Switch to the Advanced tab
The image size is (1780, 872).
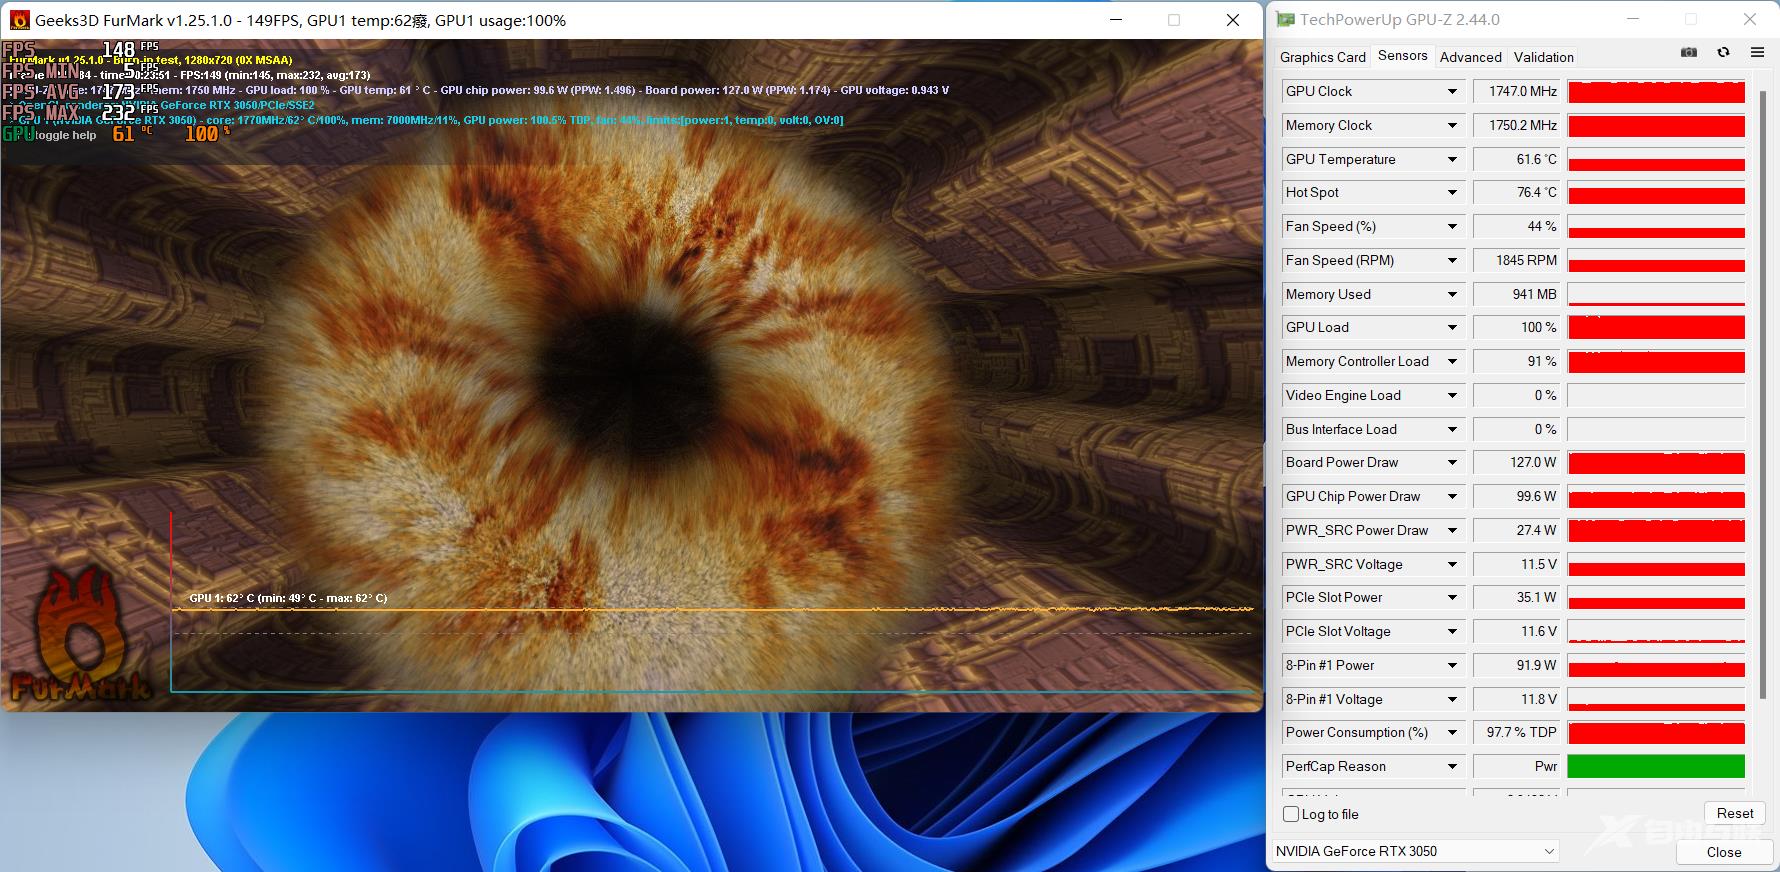point(1470,57)
